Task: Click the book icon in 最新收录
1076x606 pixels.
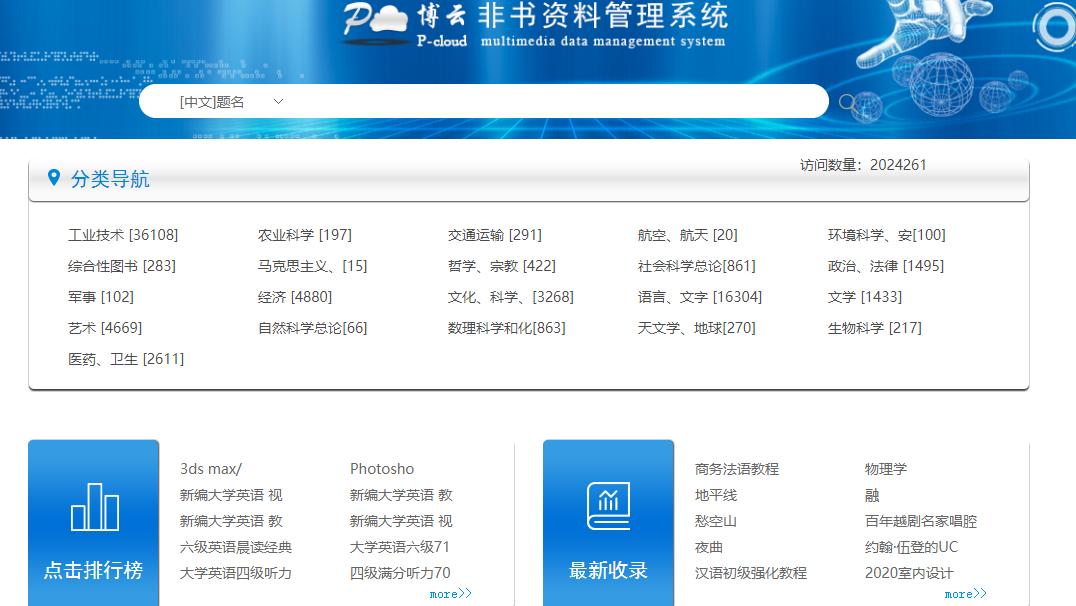Action: [x=608, y=506]
